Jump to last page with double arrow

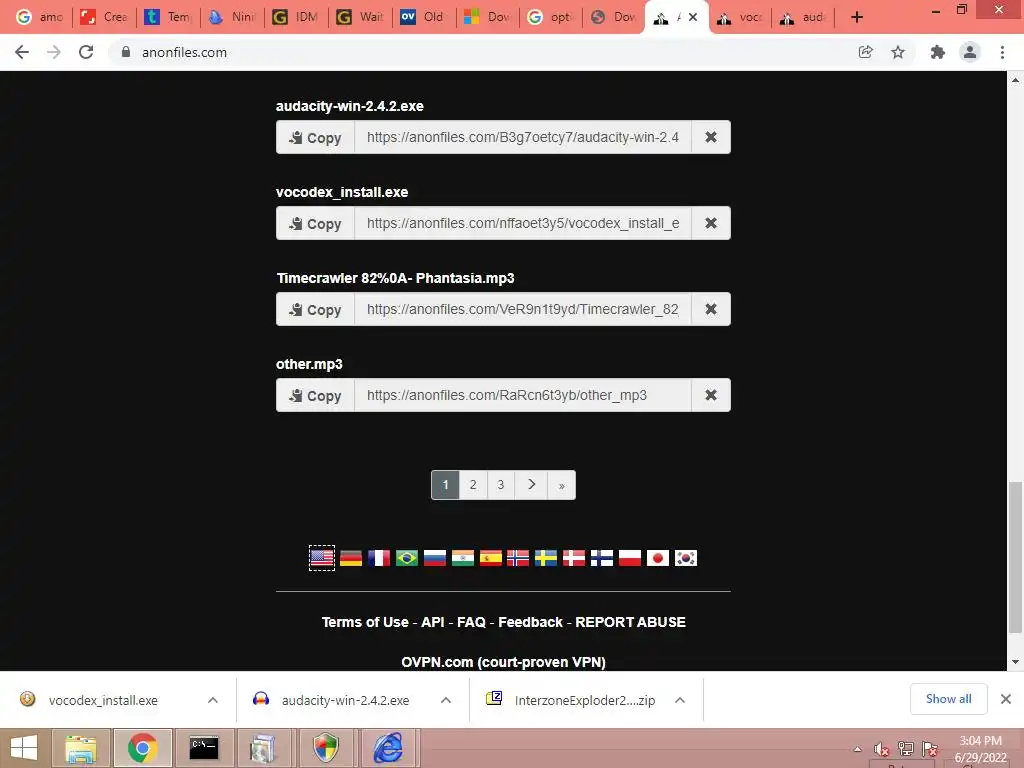pos(562,485)
